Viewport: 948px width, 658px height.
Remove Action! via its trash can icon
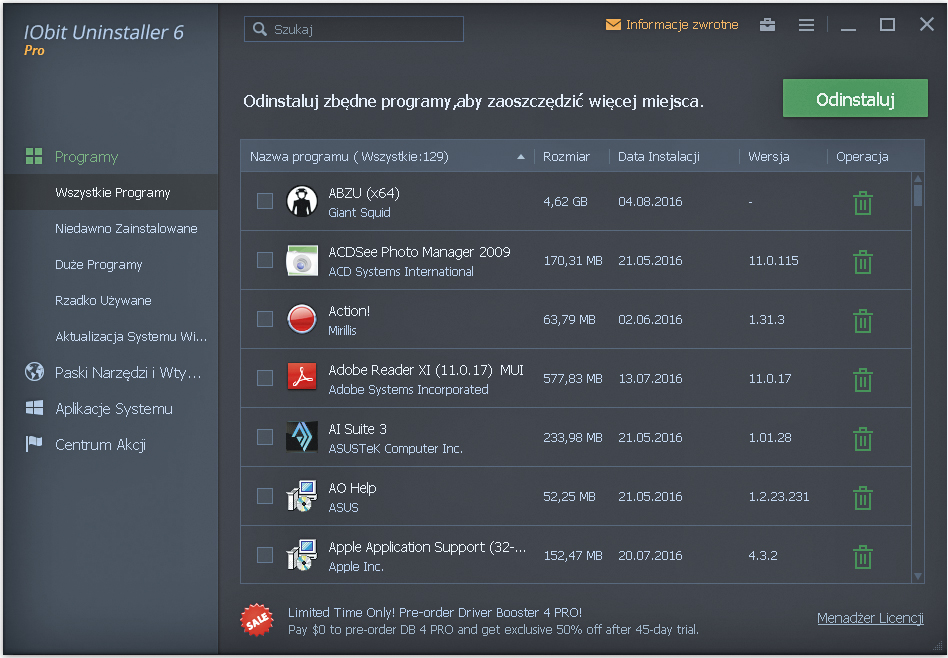pyautogui.click(x=862, y=319)
